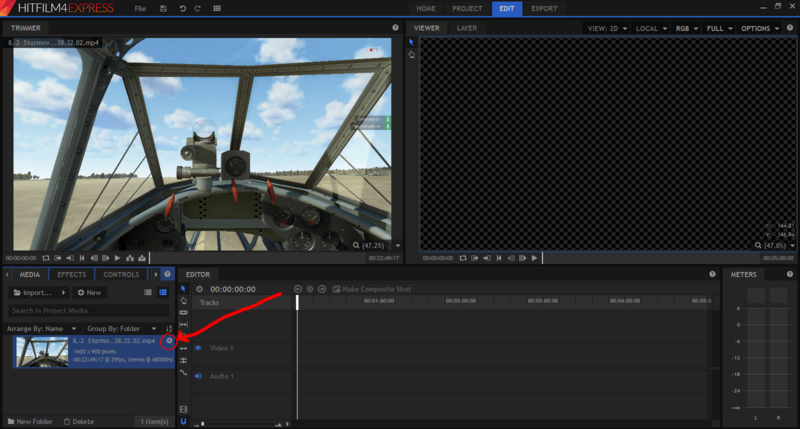Open the LOCAL dropdown in Viewer
Viewport: 800px width, 429px height.
point(651,29)
